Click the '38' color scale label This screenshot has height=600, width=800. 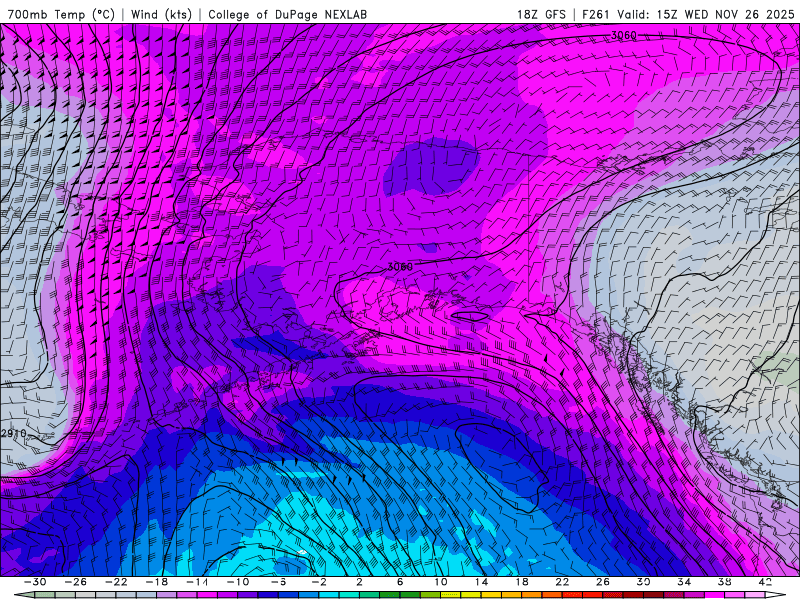pos(724,582)
